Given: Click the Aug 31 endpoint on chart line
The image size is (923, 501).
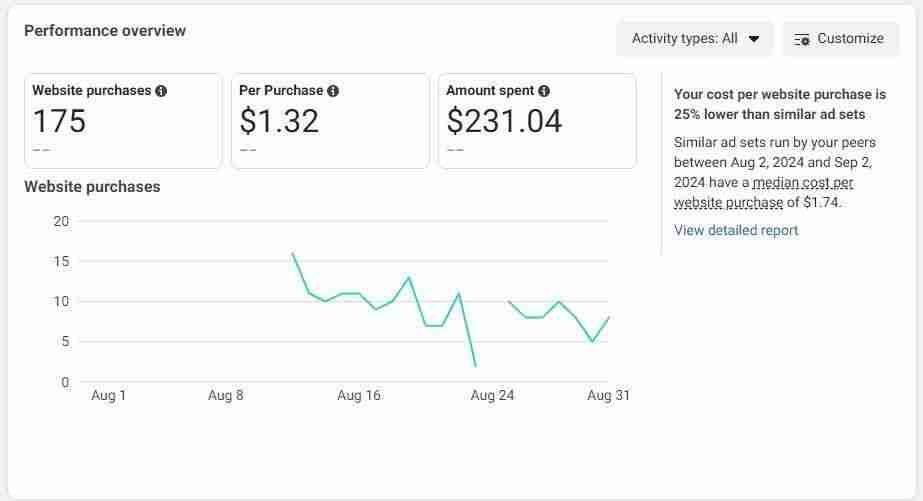Looking at the screenshot, I should pos(609,317).
